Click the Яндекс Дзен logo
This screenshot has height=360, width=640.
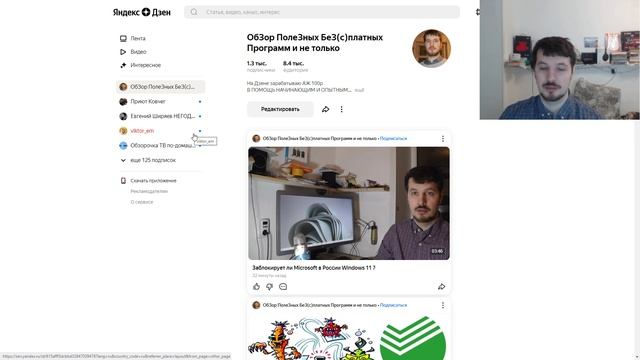(142, 12)
